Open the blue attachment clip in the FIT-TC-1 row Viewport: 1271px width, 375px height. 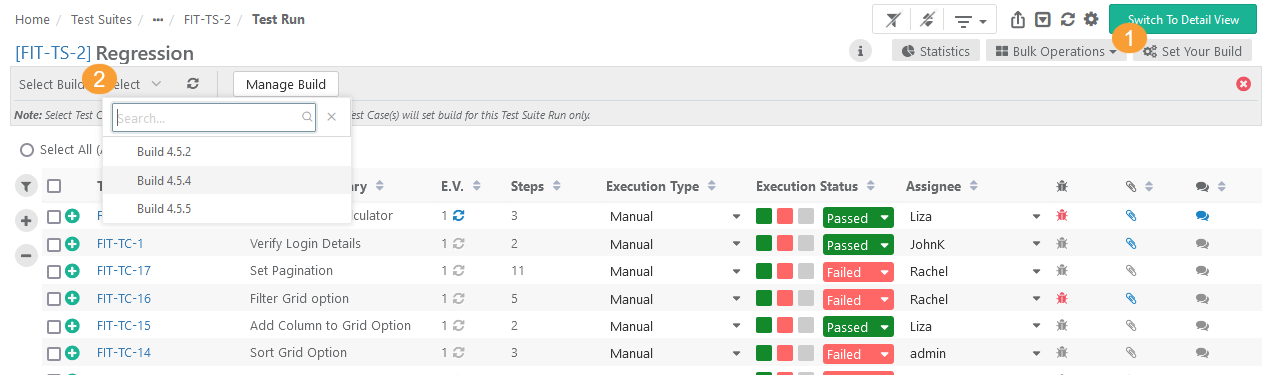1131,243
